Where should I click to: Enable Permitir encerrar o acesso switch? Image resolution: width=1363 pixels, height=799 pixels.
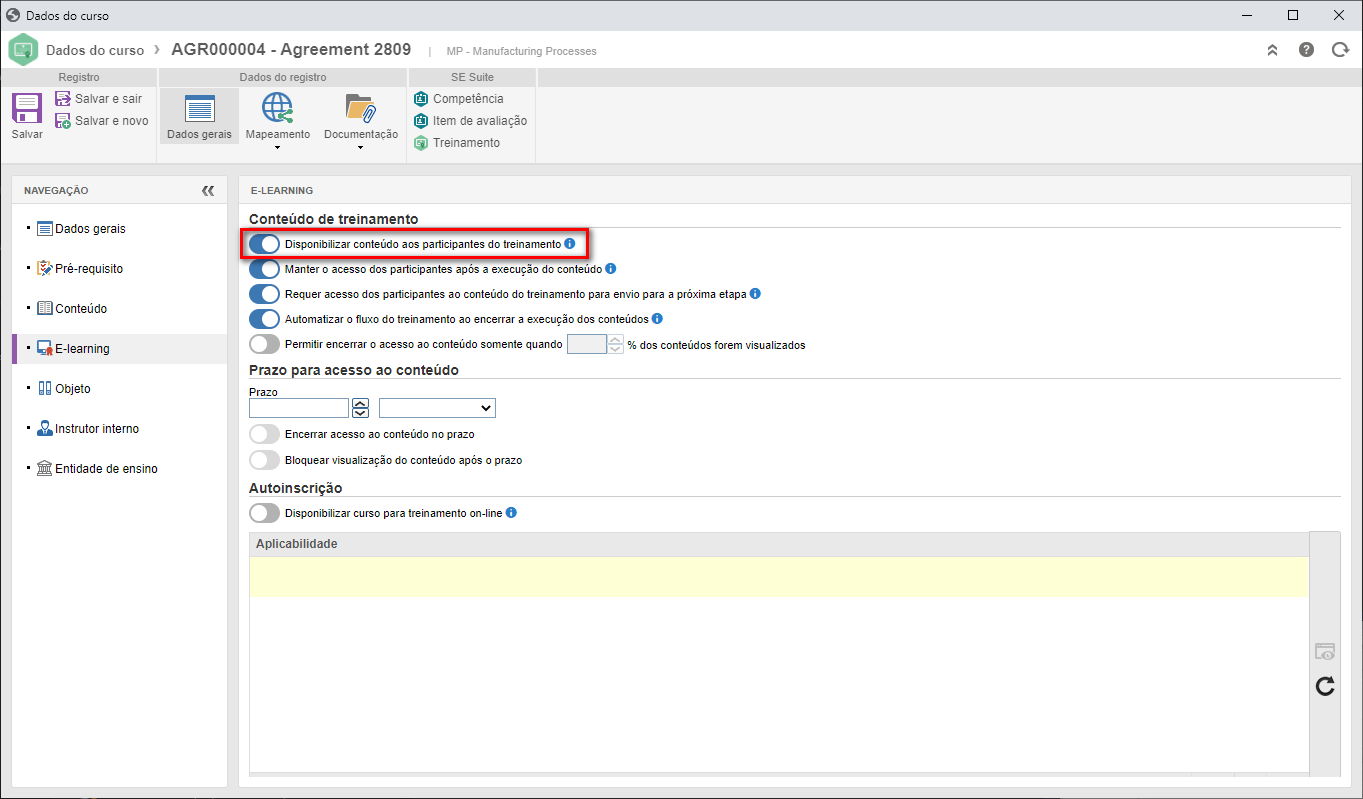[x=264, y=345]
